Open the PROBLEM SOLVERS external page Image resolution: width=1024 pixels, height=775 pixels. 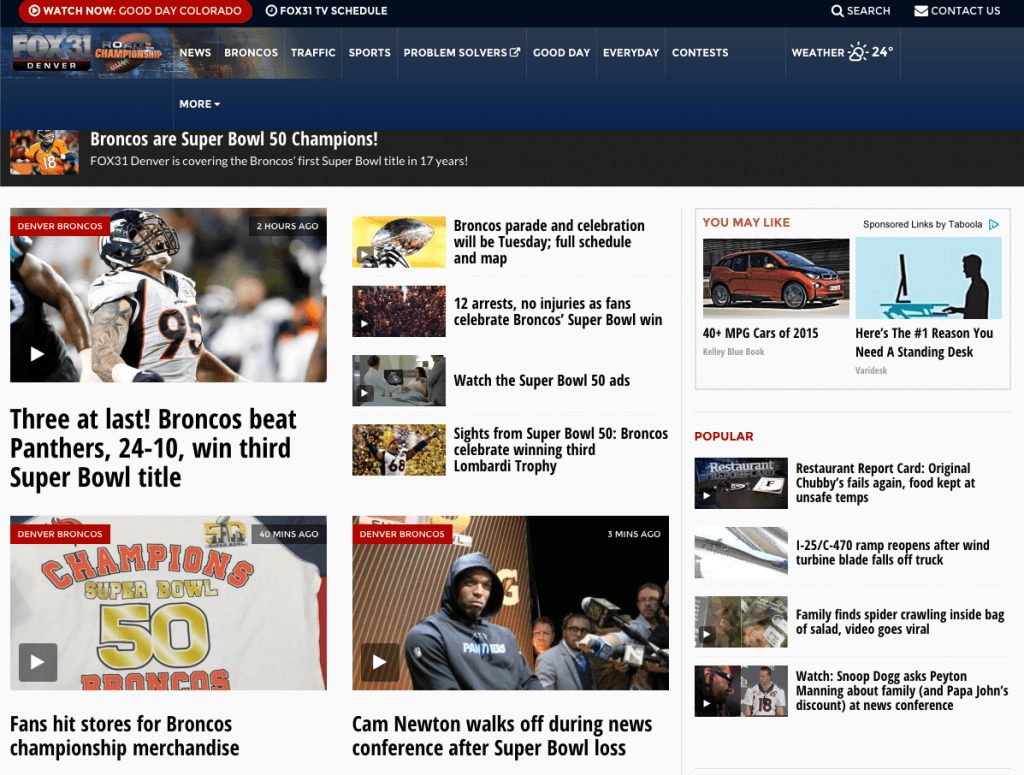461,52
